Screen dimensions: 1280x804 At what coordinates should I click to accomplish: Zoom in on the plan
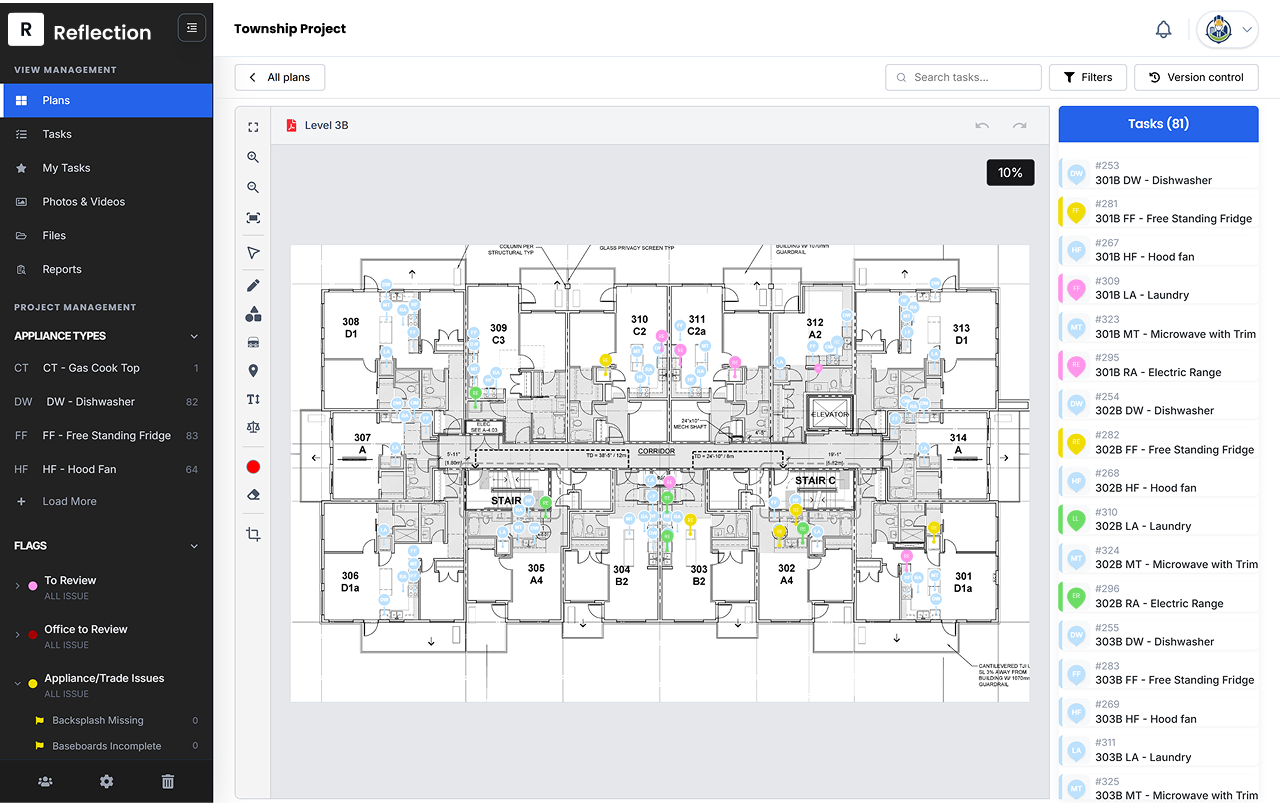pos(253,157)
